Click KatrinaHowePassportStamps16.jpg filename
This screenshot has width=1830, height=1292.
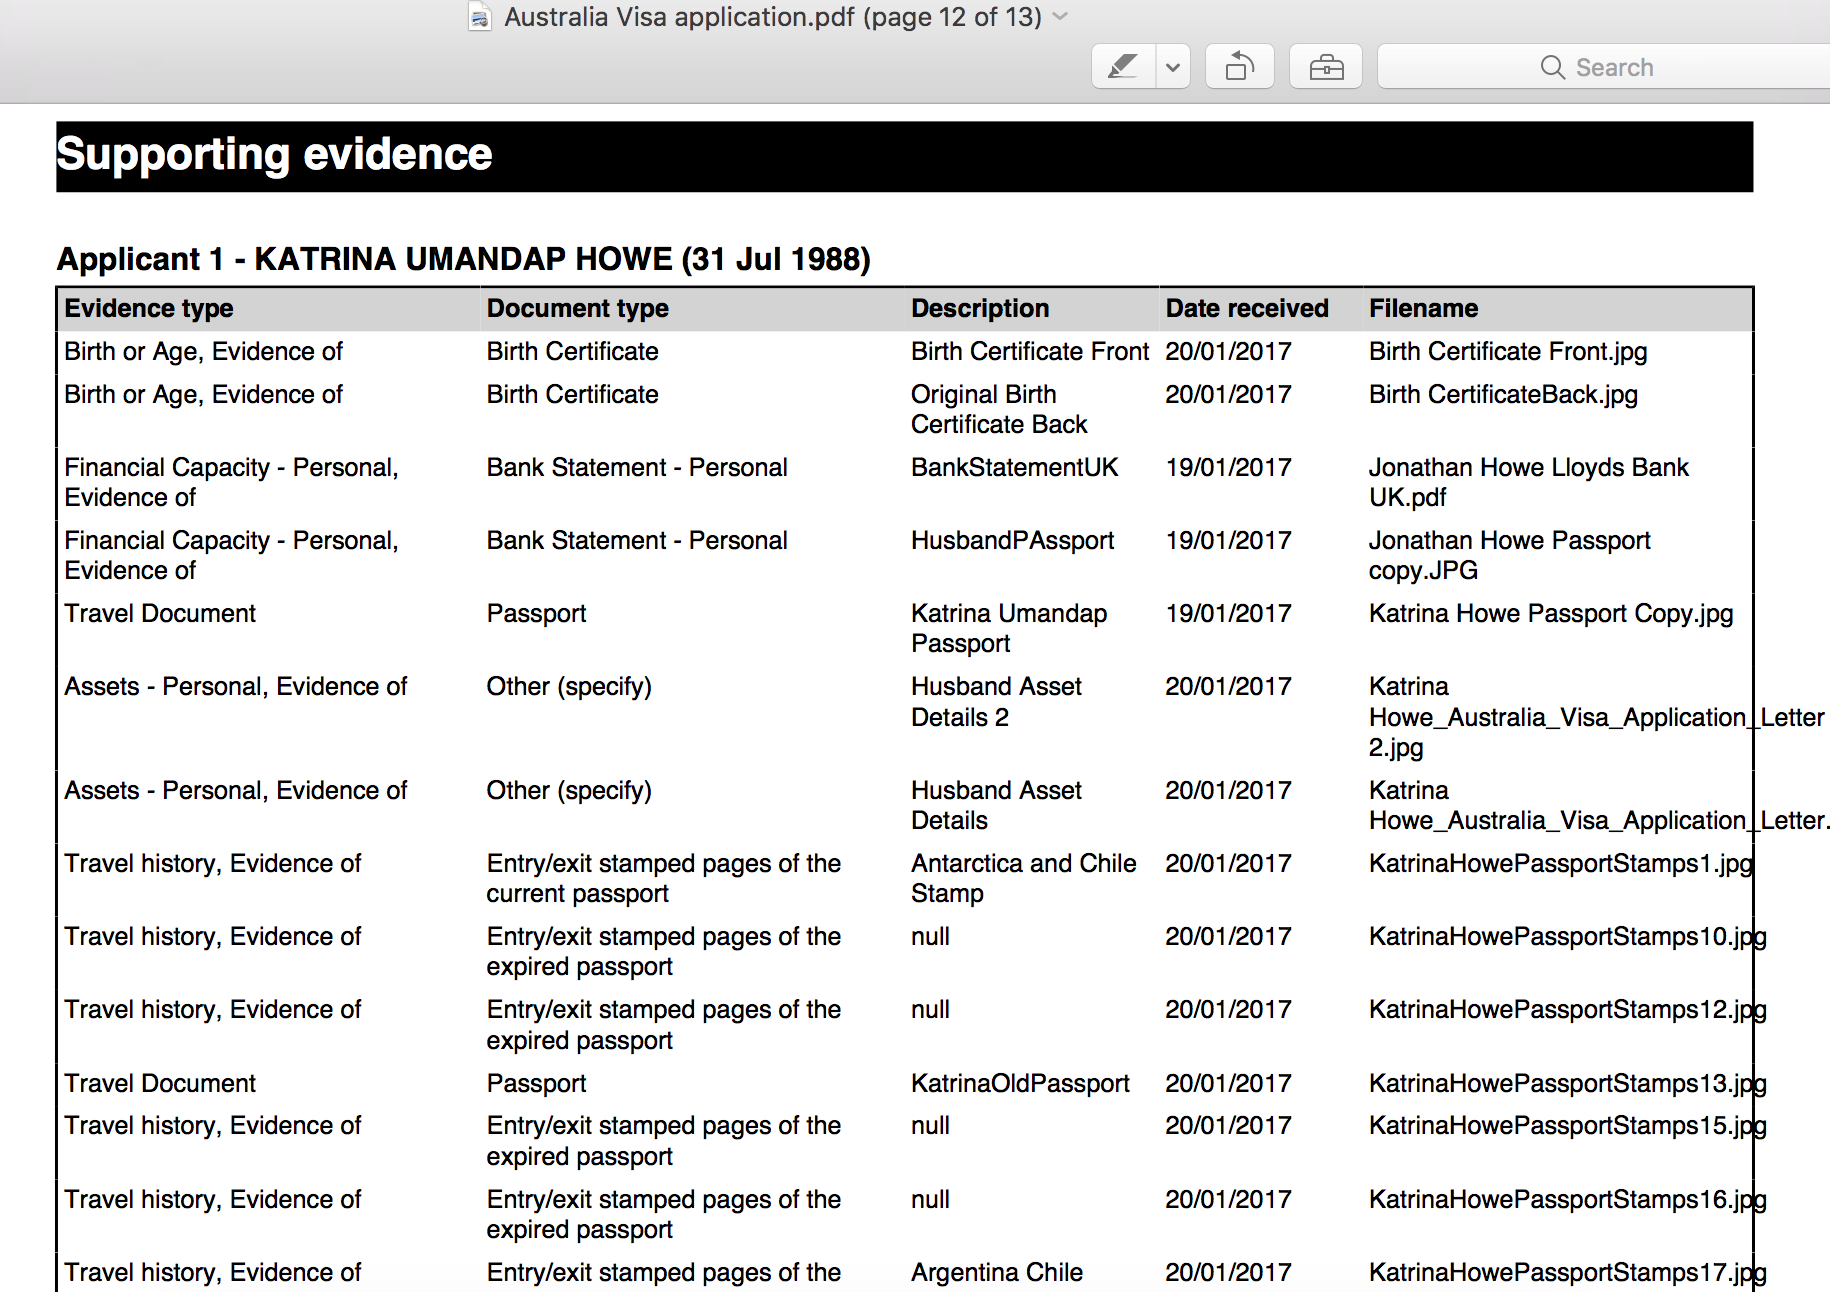click(1567, 1200)
